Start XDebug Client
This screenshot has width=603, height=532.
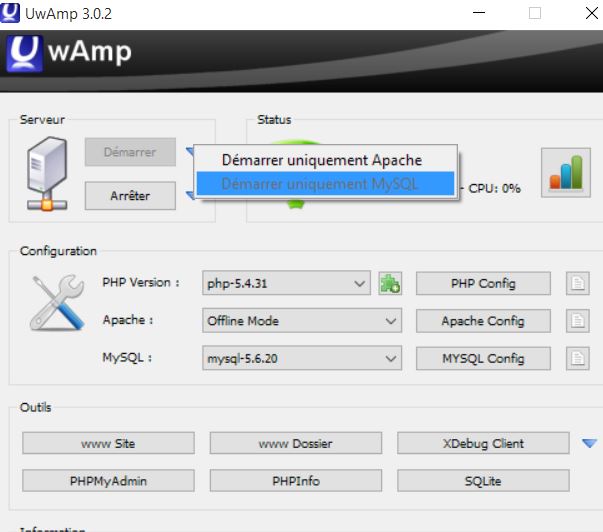[x=483, y=443]
